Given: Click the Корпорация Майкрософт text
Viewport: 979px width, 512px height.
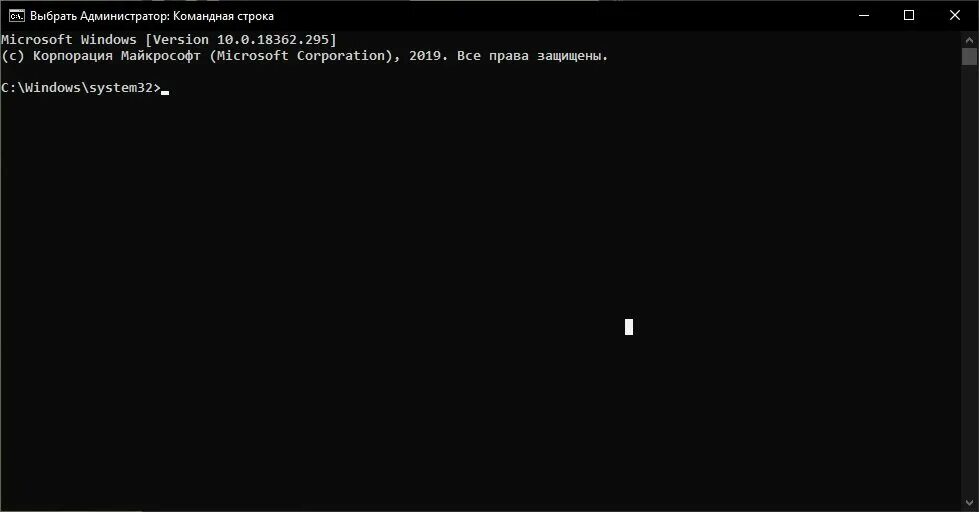Looking at the screenshot, I should click(117, 56).
